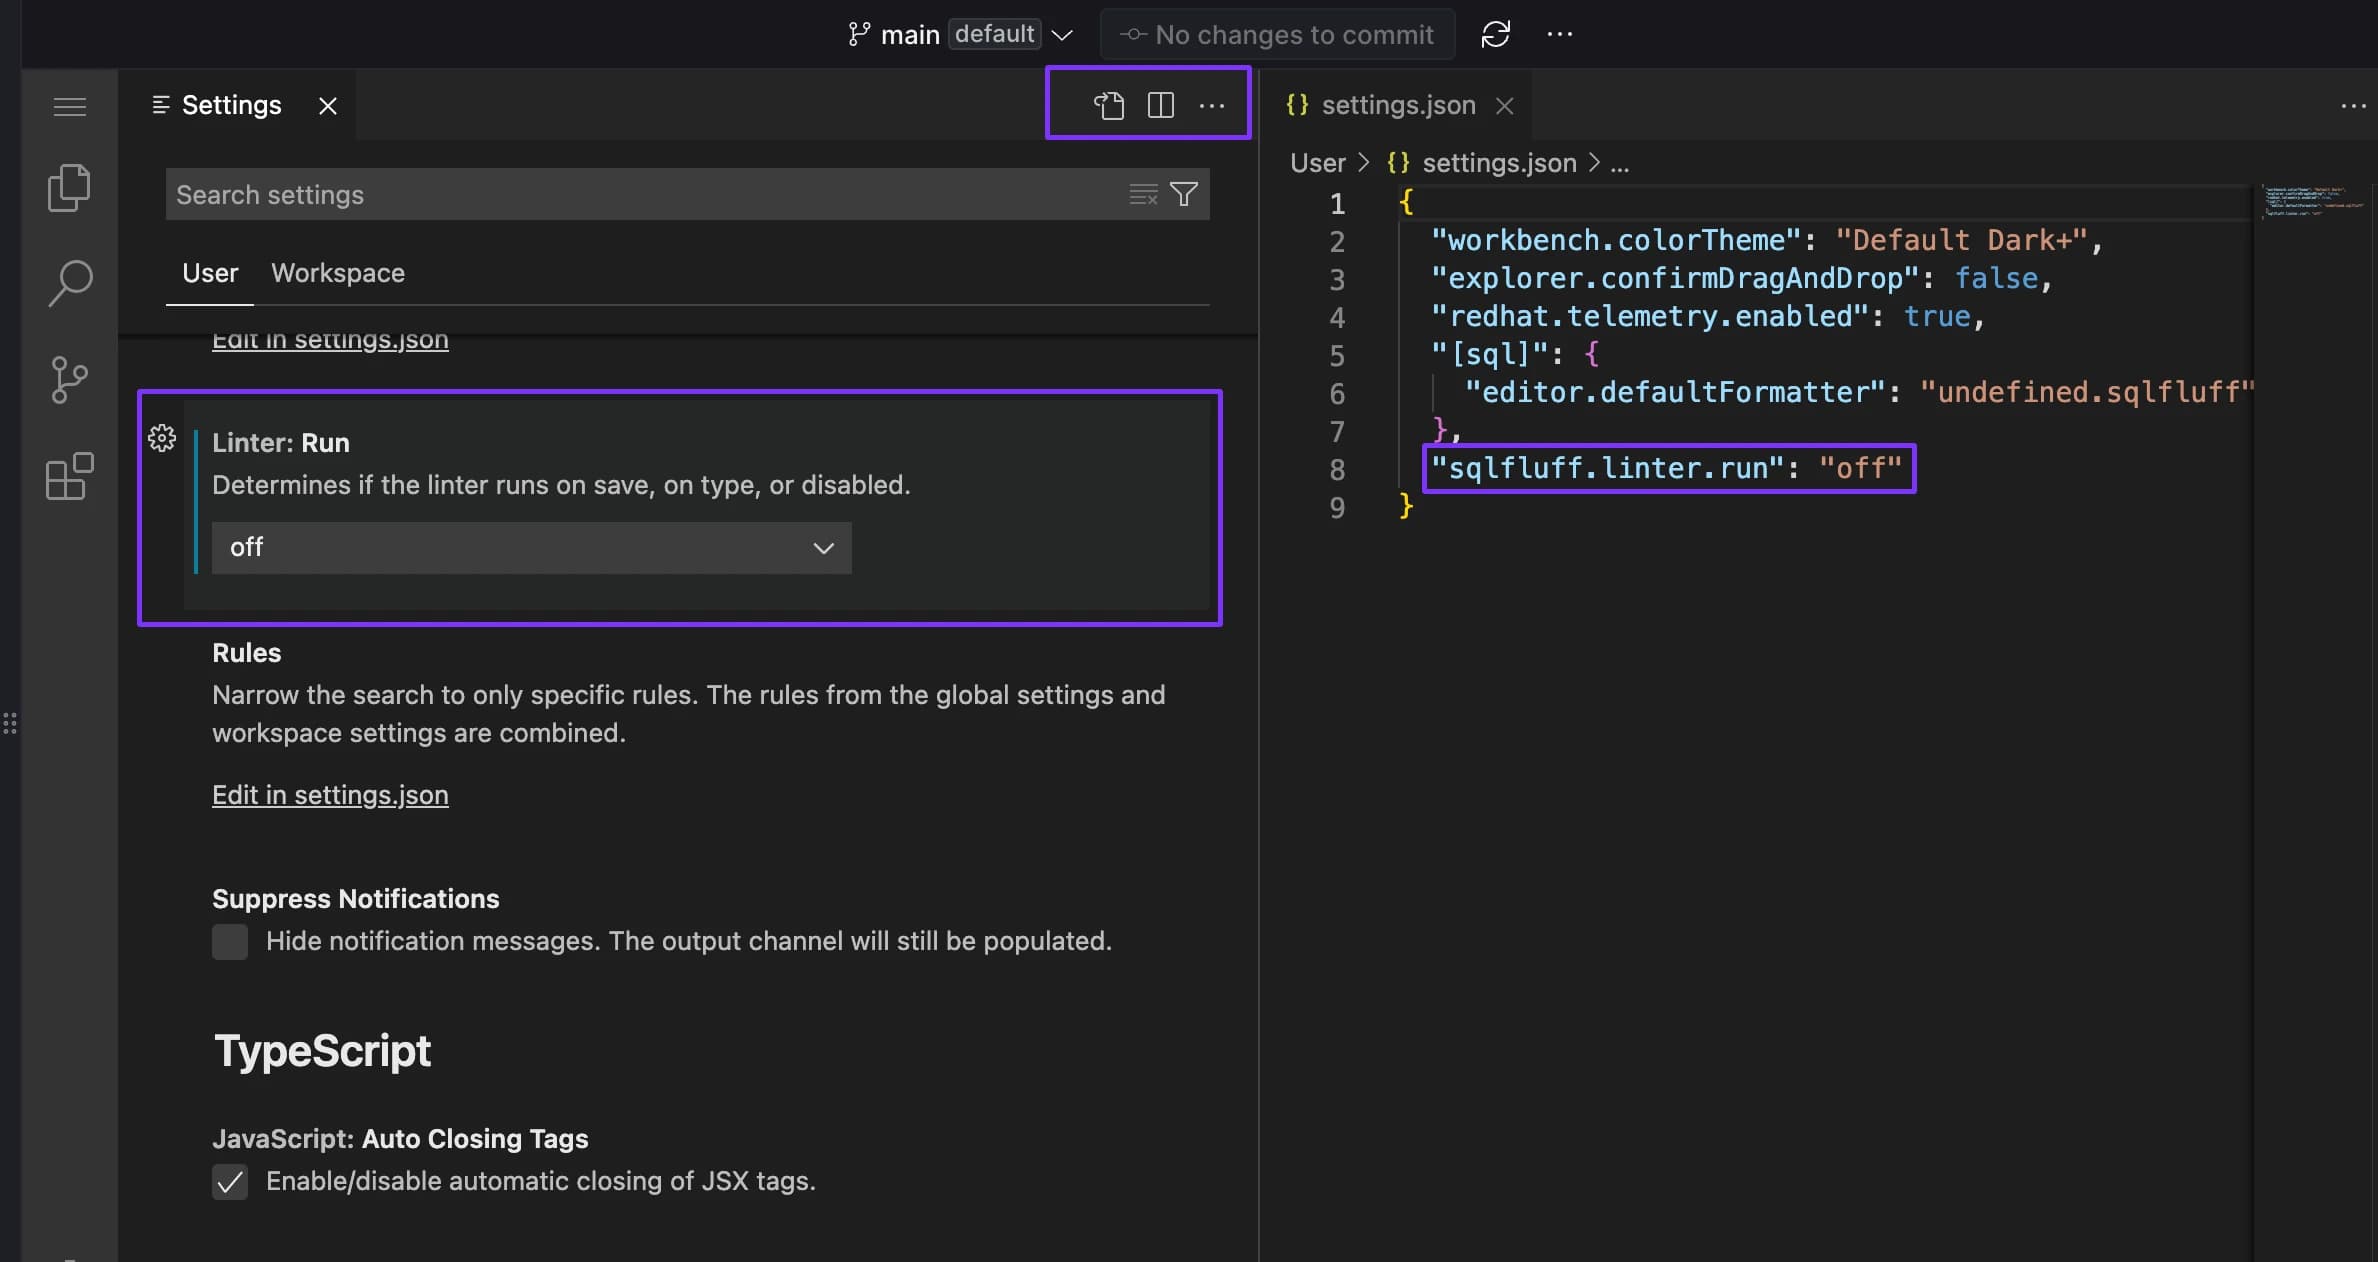Image resolution: width=2378 pixels, height=1262 pixels.
Task: Click the "off" value on line 8
Action: tap(1860, 468)
